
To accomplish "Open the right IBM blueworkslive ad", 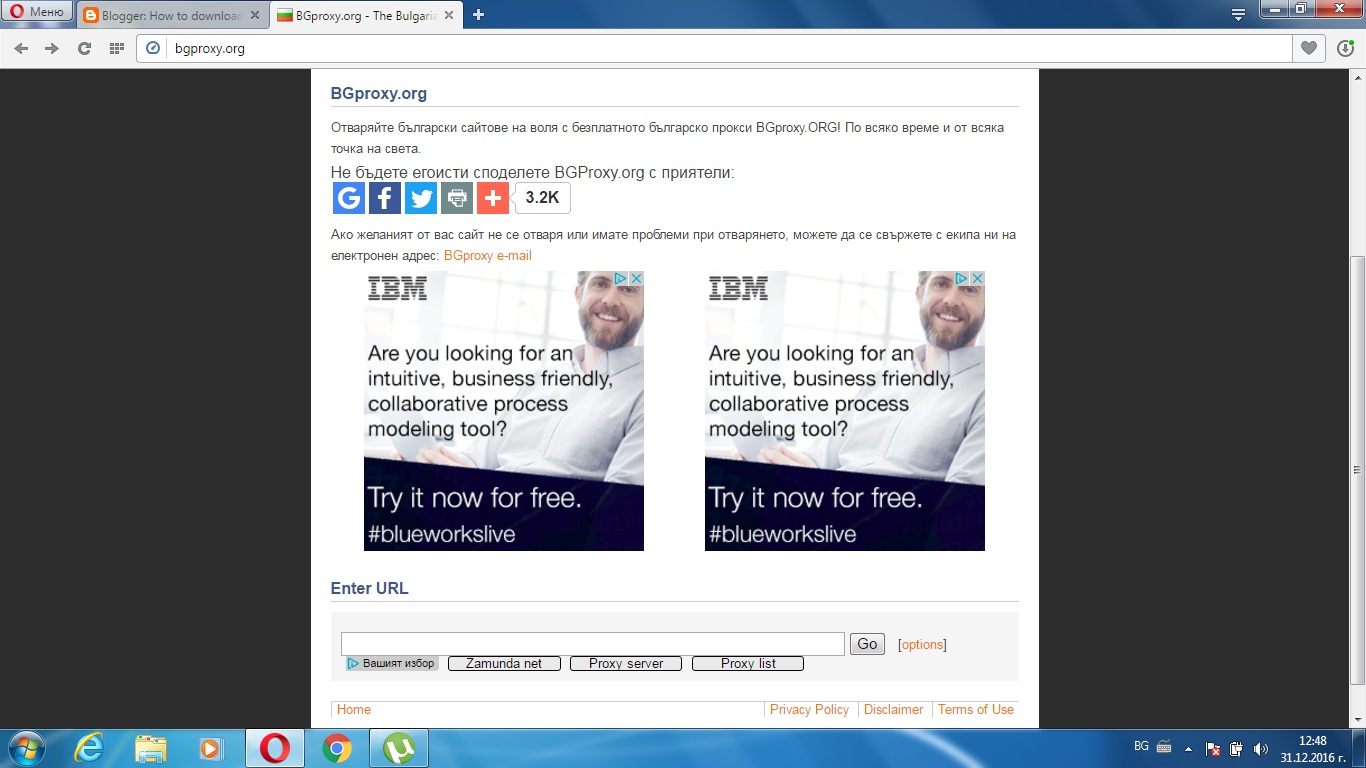I will (x=845, y=411).
